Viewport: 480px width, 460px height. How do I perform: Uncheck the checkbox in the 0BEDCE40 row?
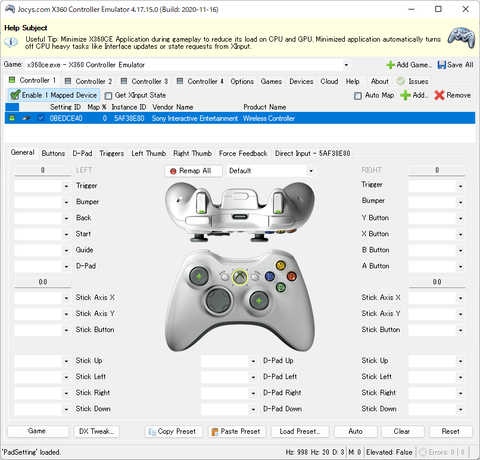click(x=41, y=118)
